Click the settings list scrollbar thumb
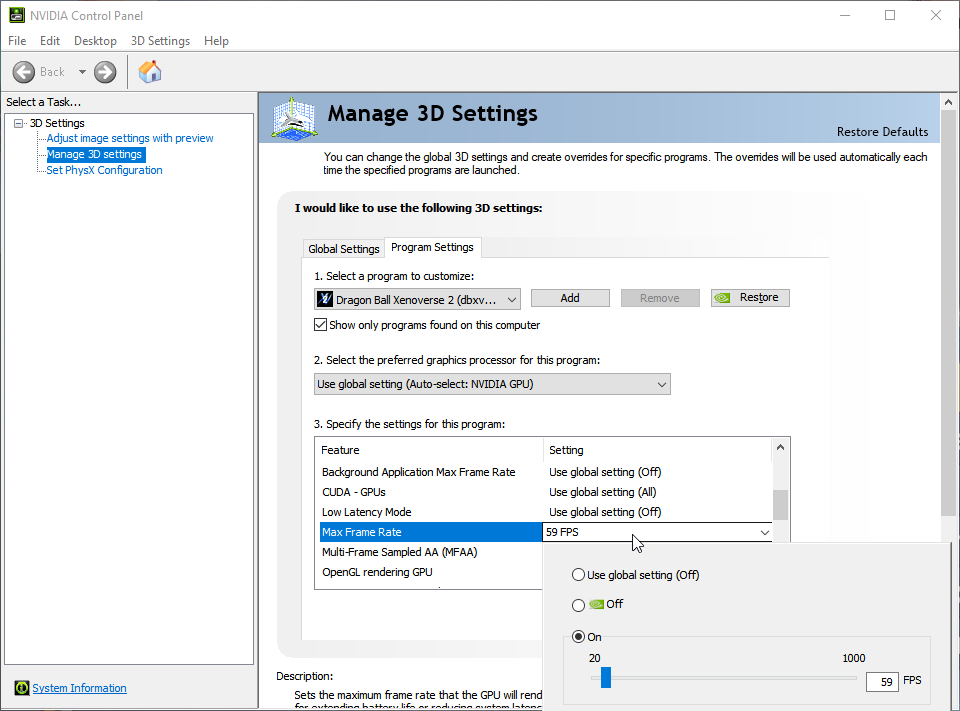The height and width of the screenshot is (711, 960). [780, 505]
